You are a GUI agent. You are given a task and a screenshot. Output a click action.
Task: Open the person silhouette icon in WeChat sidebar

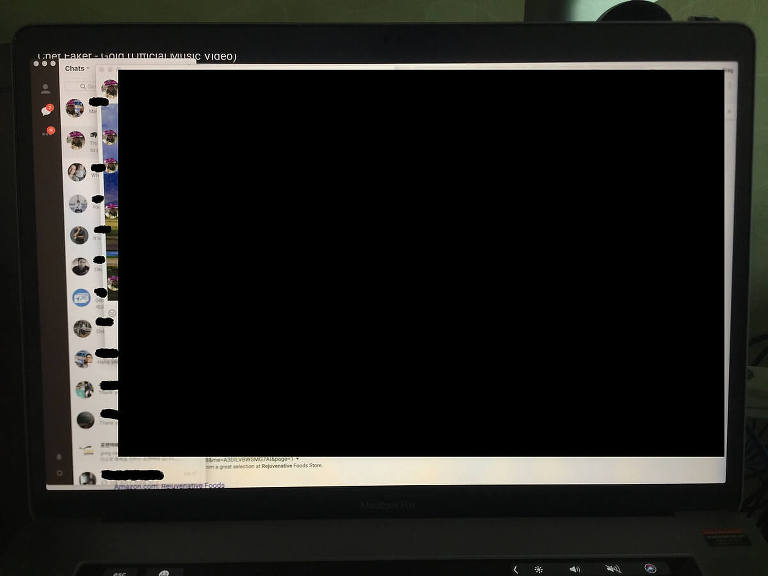click(46, 89)
